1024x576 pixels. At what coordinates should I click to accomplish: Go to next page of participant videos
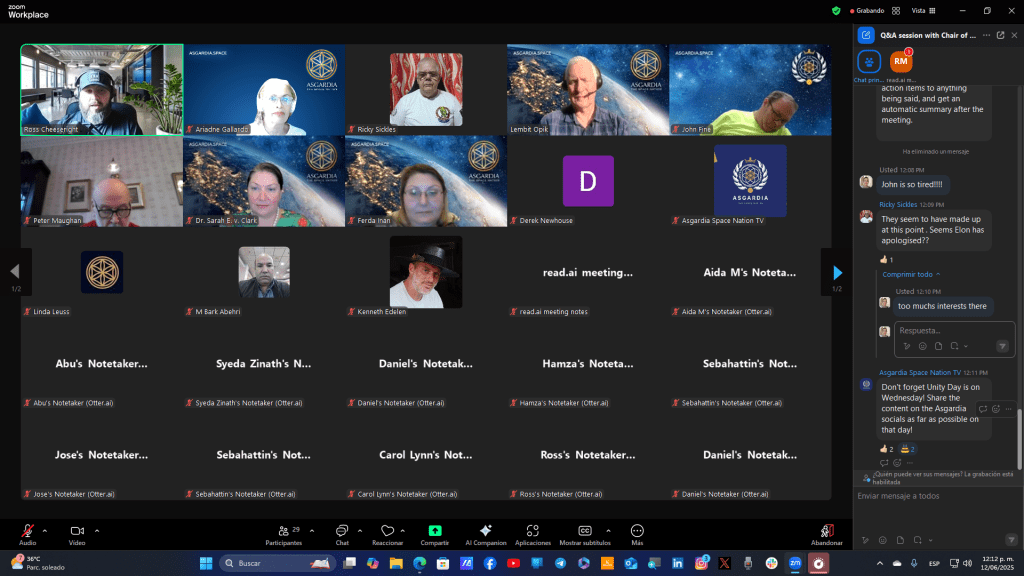pyautogui.click(x=837, y=272)
